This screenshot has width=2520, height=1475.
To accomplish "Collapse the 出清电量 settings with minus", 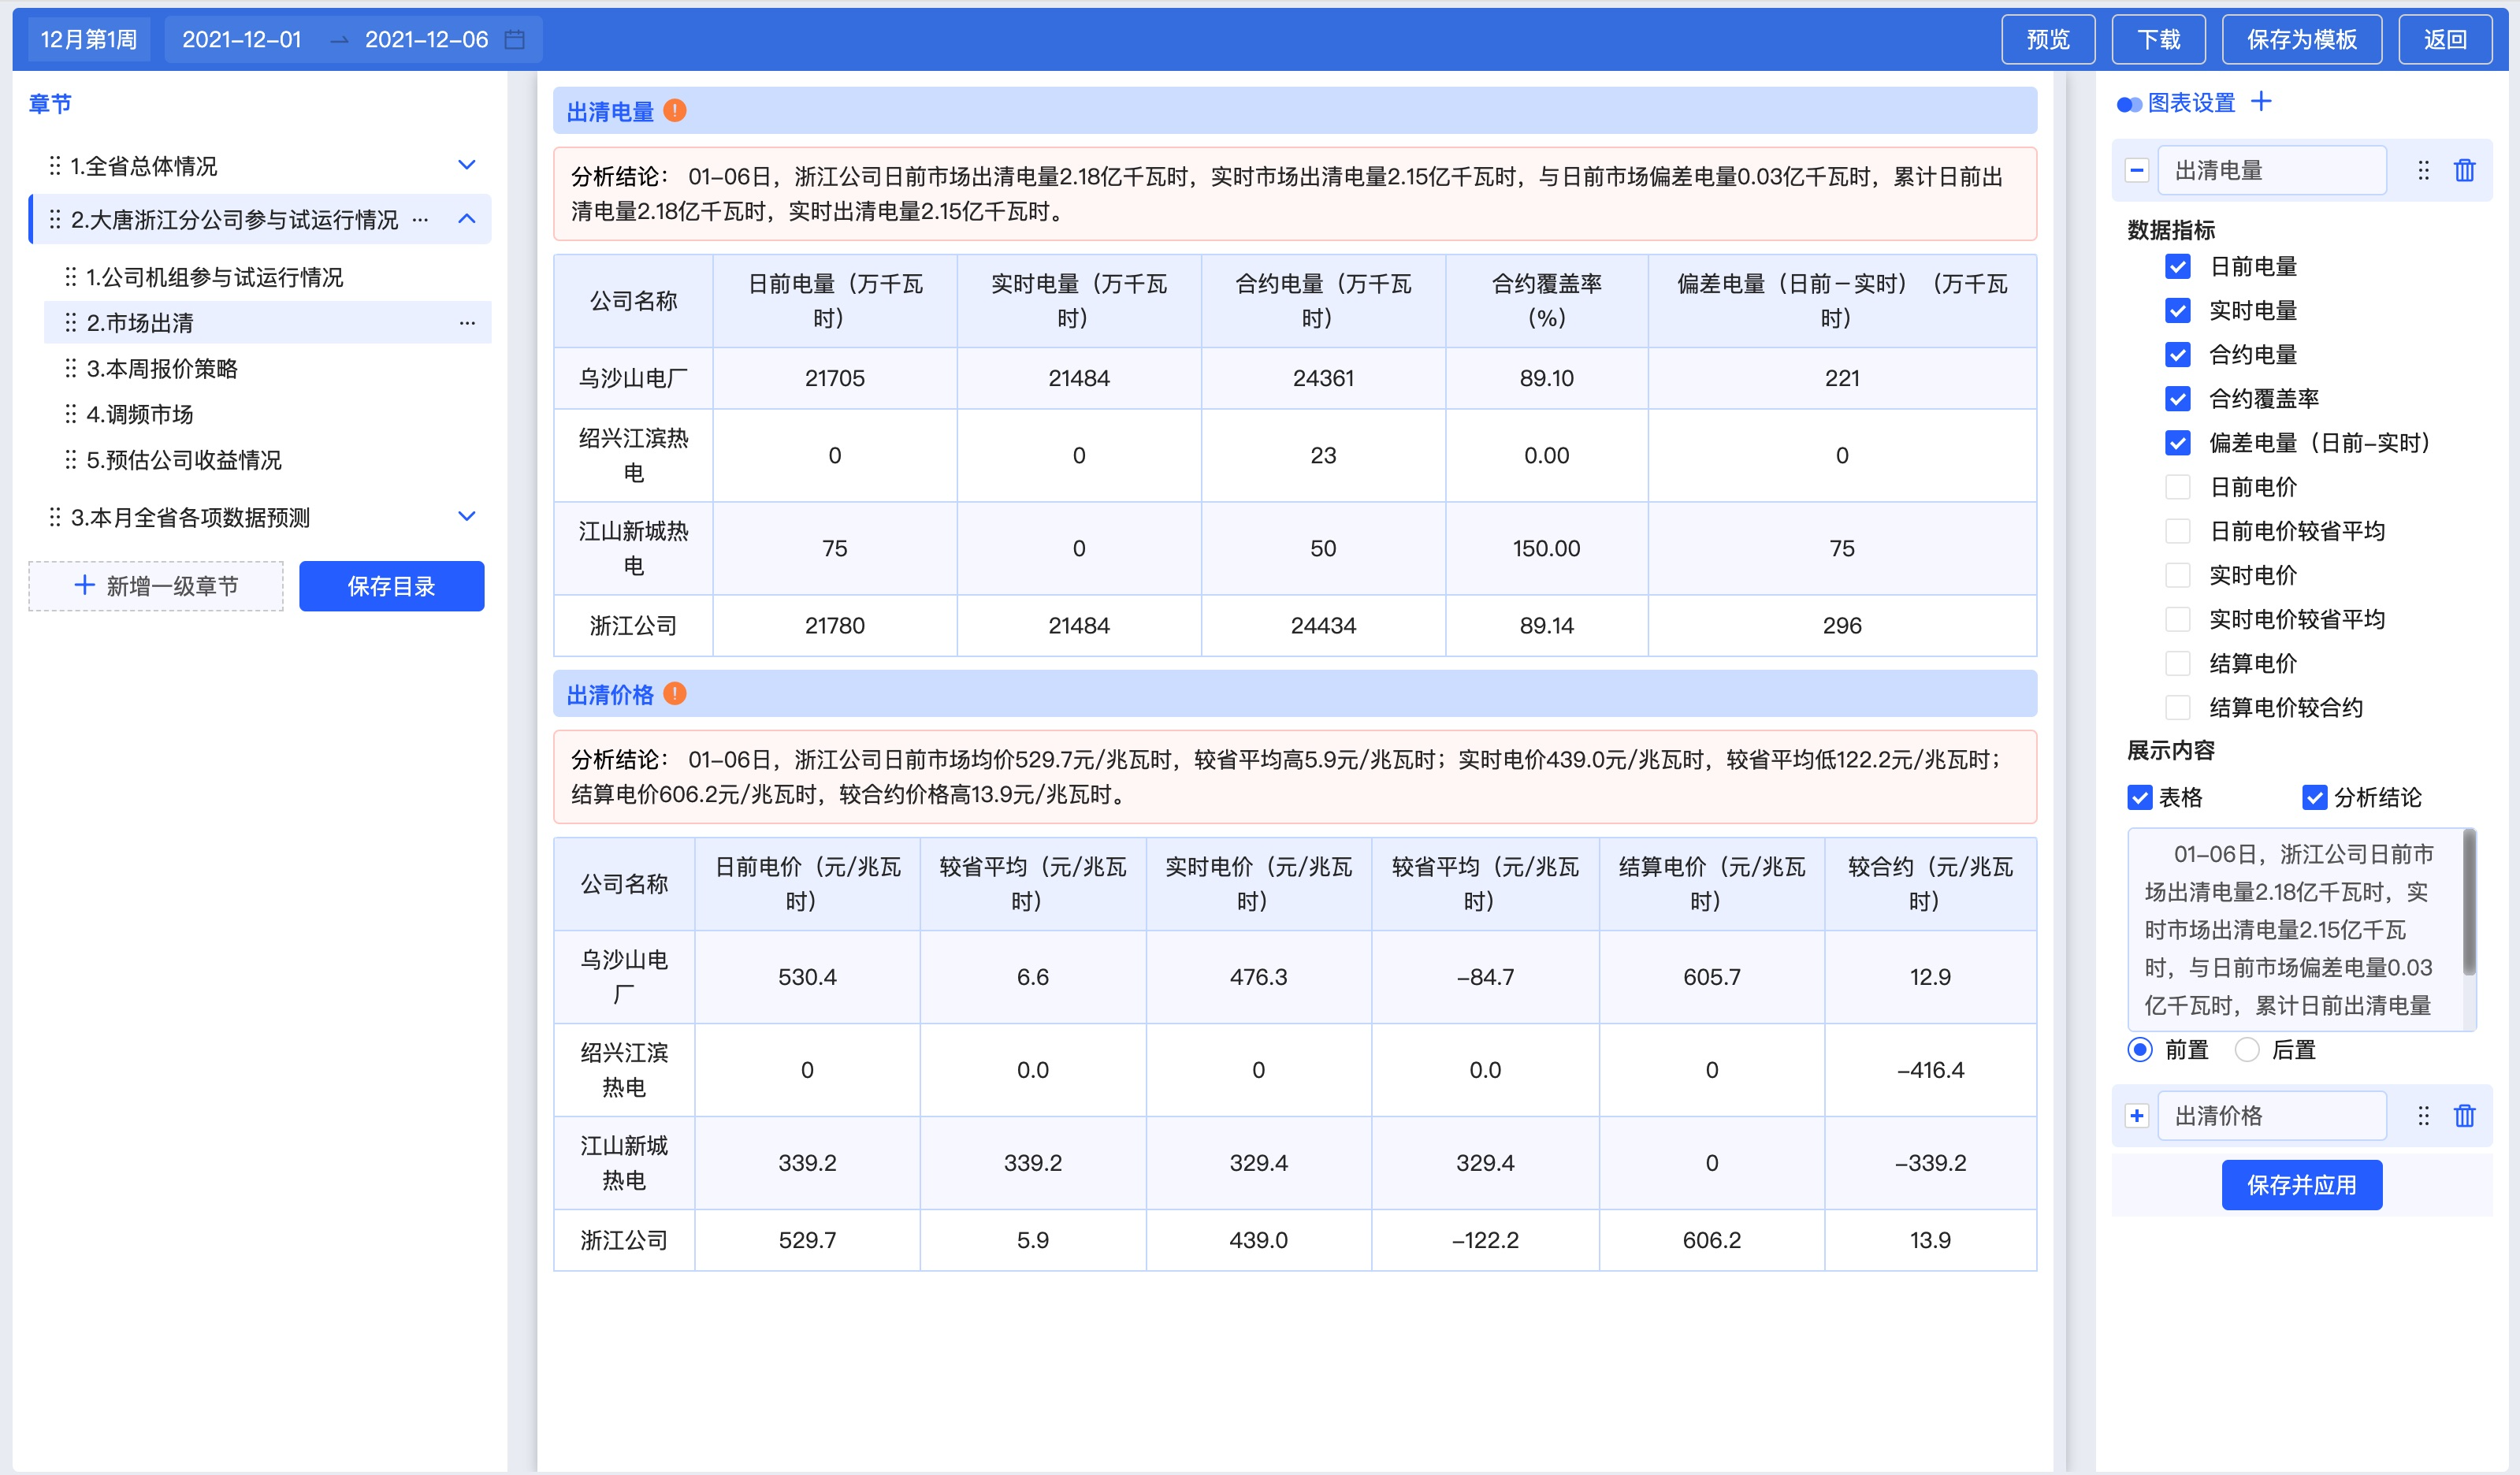I will coord(2137,171).
